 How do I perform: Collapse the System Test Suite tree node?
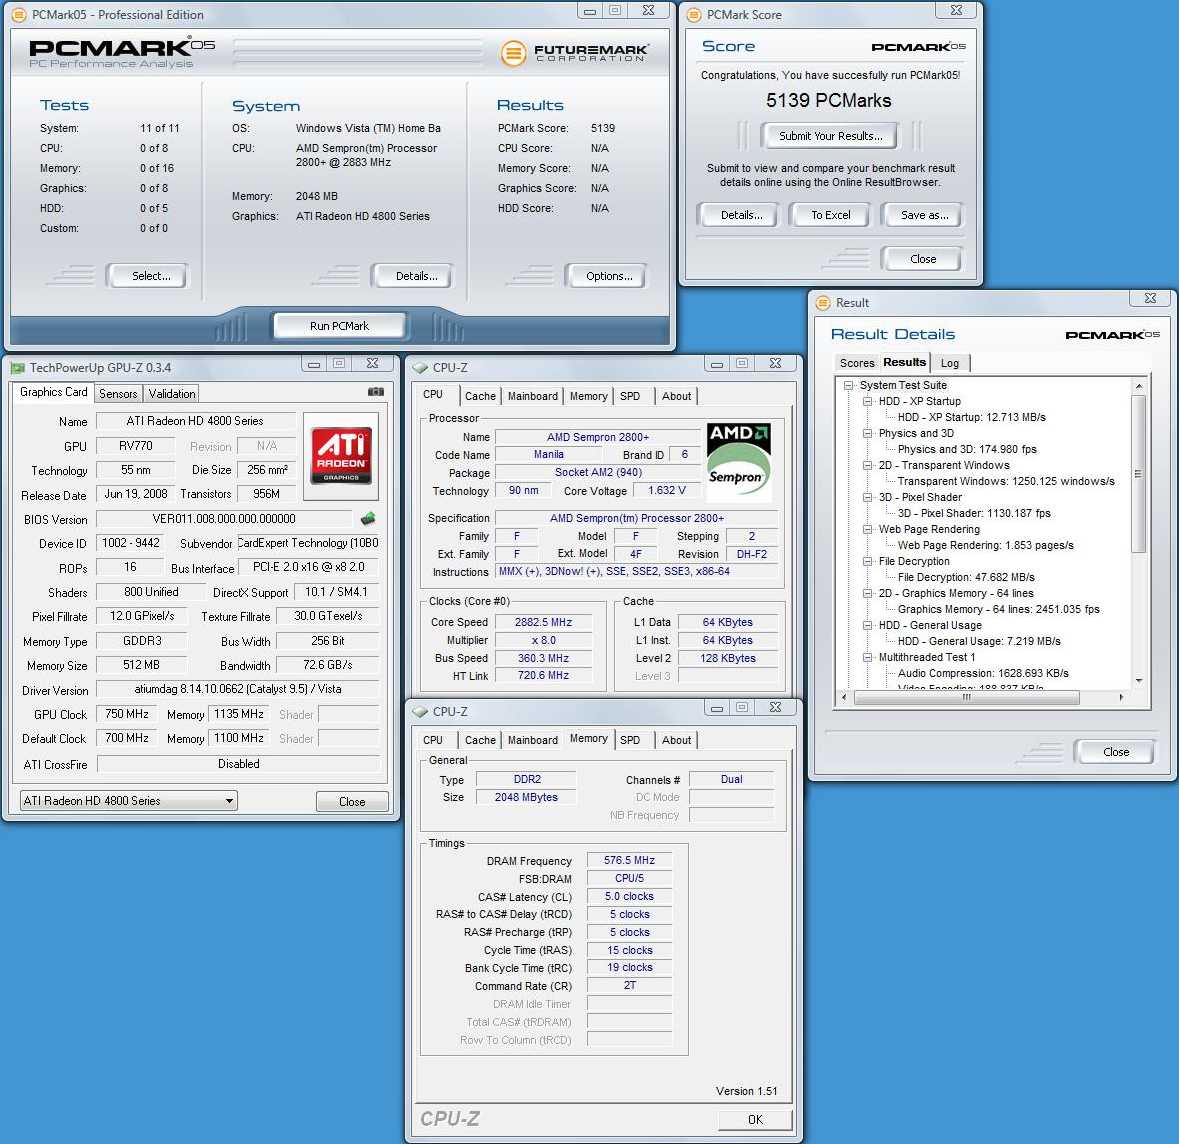(x=848, y=385)
